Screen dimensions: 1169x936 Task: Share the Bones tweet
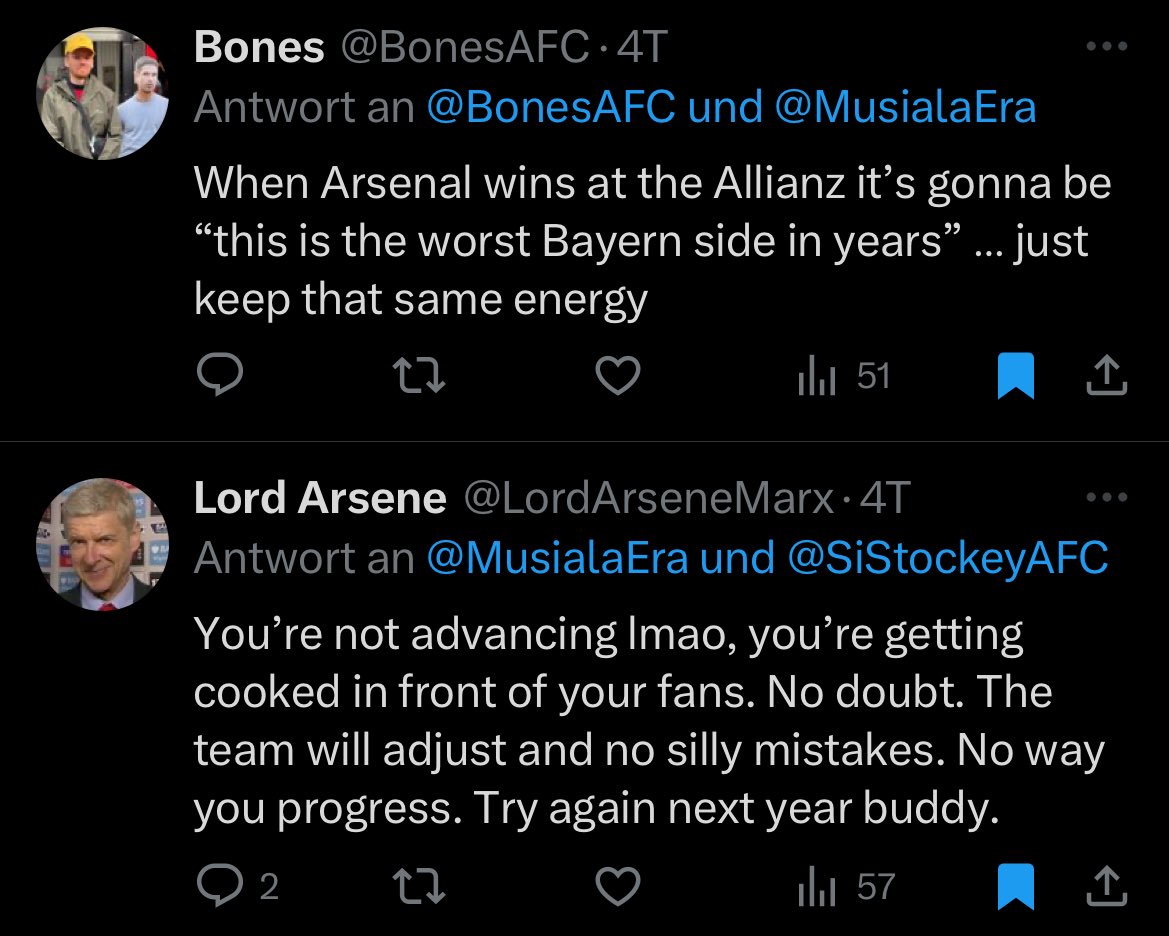(1106, 376)
